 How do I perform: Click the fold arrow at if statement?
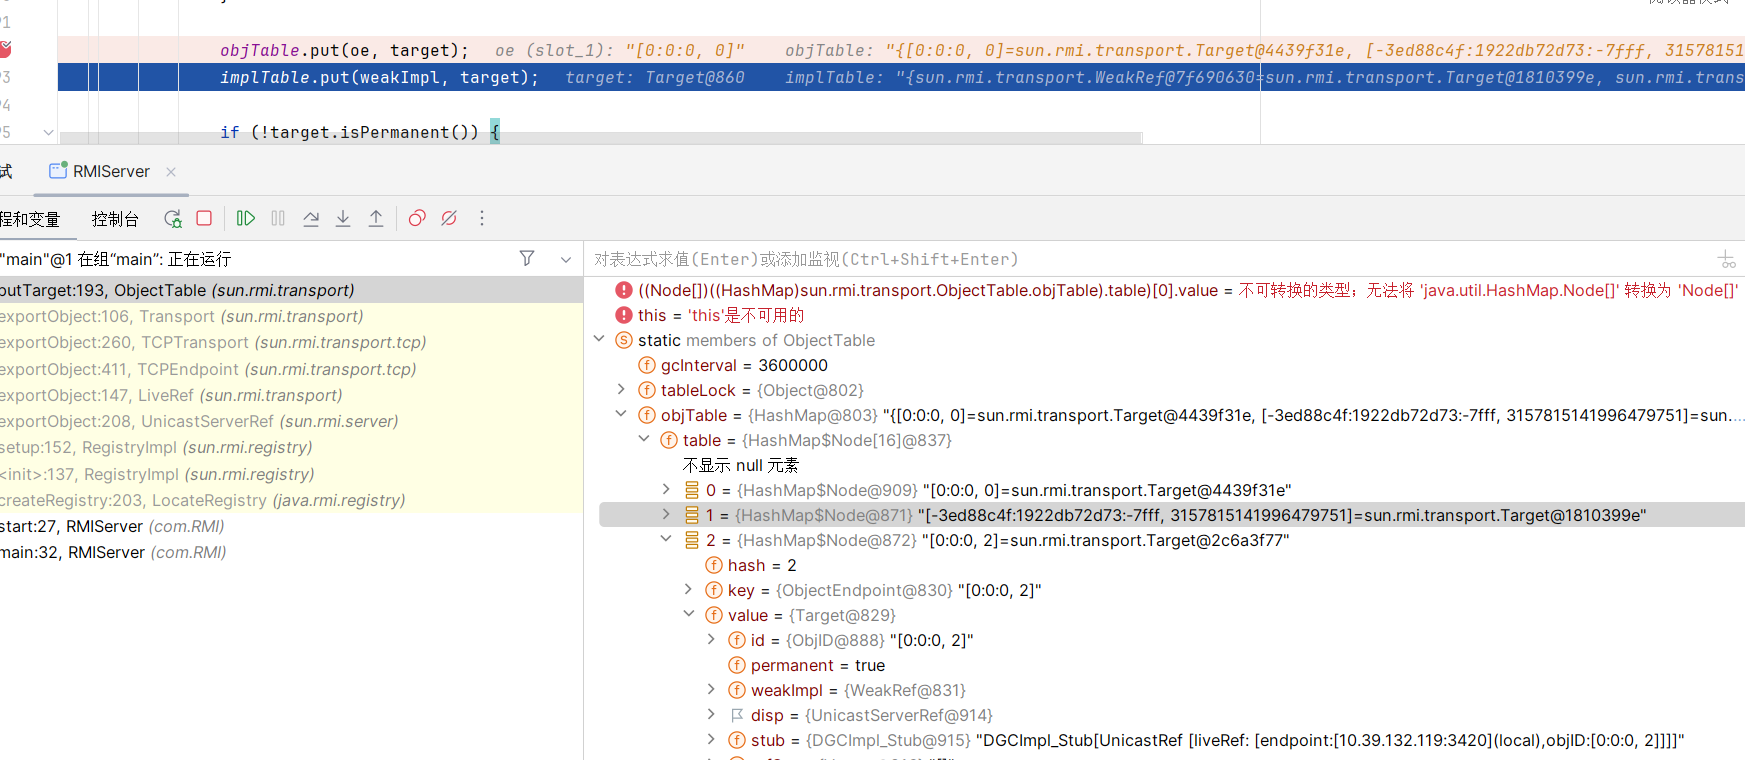coord(48,132)
